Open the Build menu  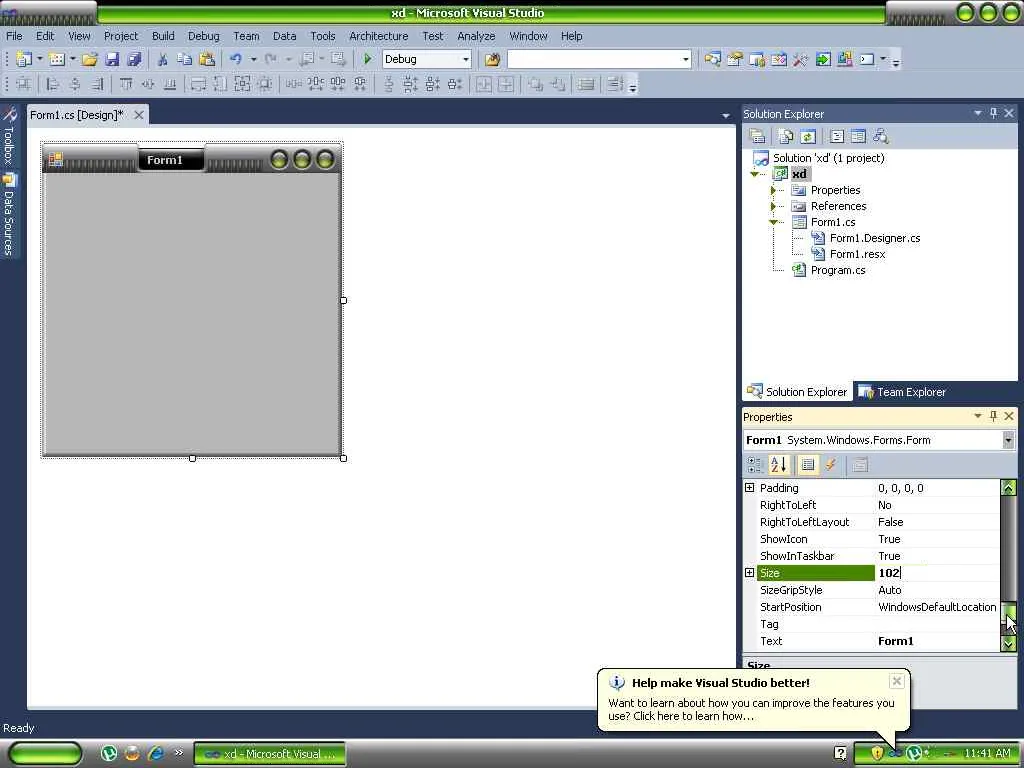pyautogui.click(x=163, y=36)
